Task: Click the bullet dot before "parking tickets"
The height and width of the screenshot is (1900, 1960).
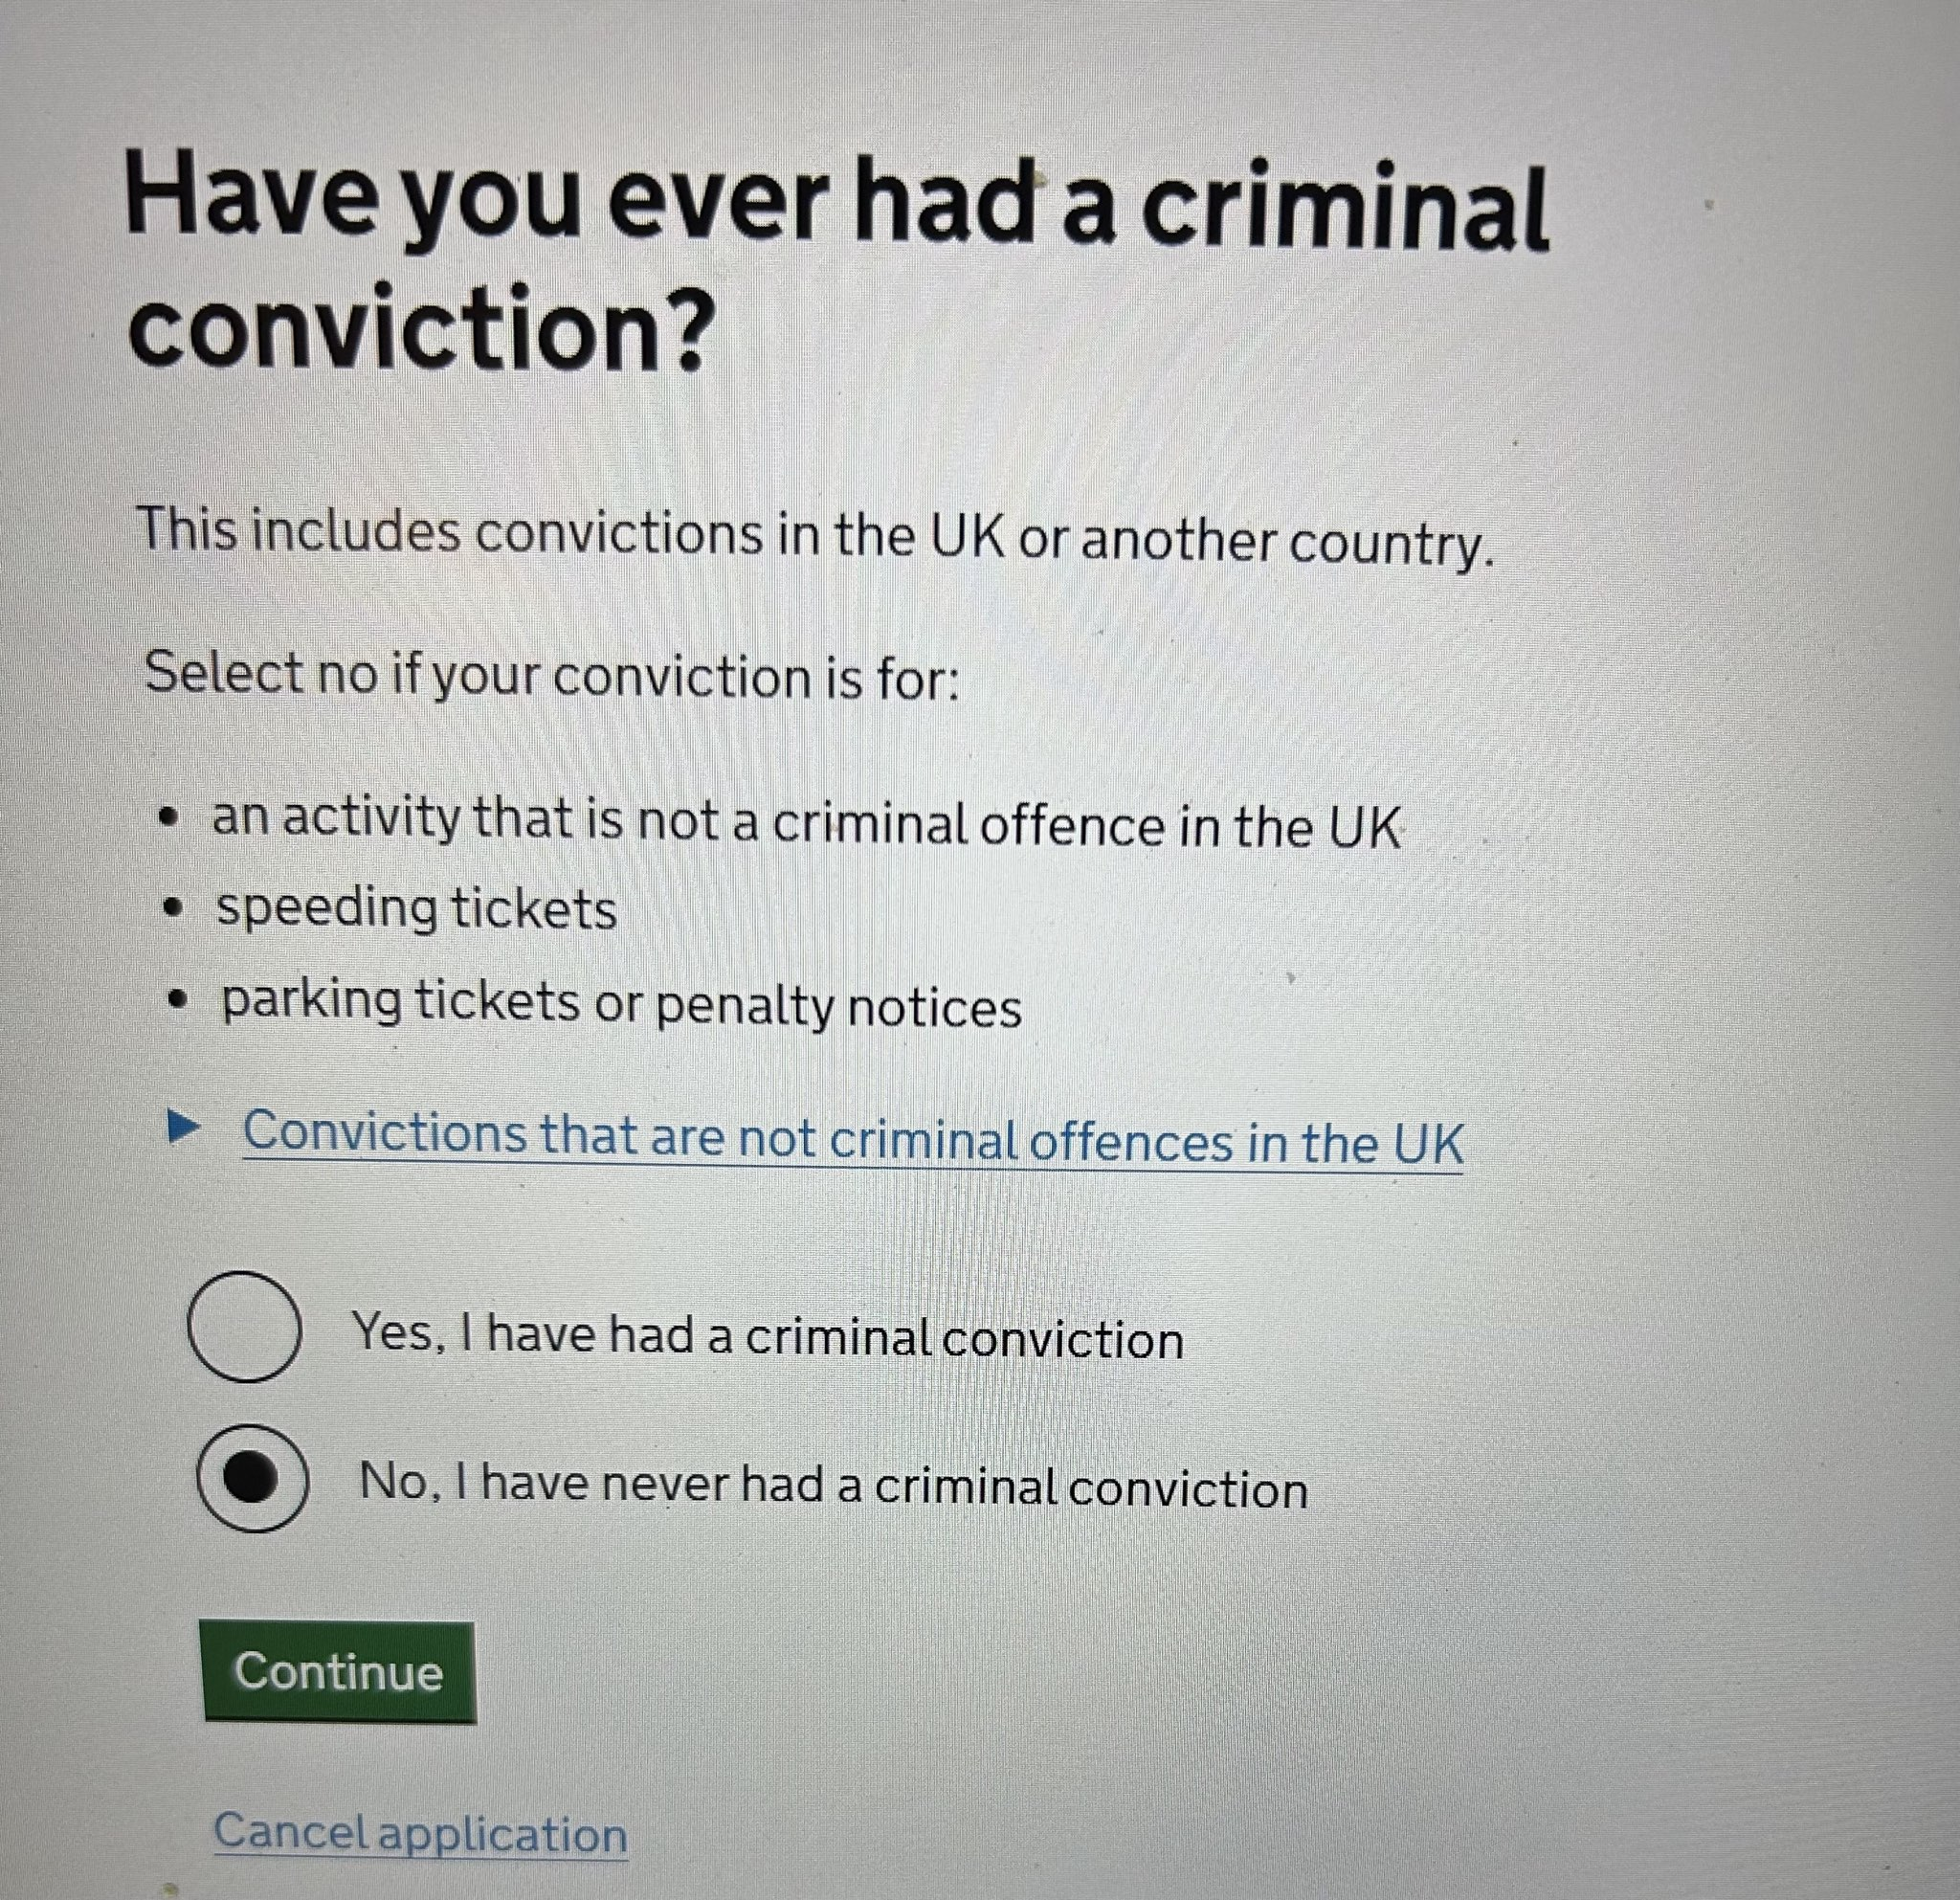Action: [179, 999]
